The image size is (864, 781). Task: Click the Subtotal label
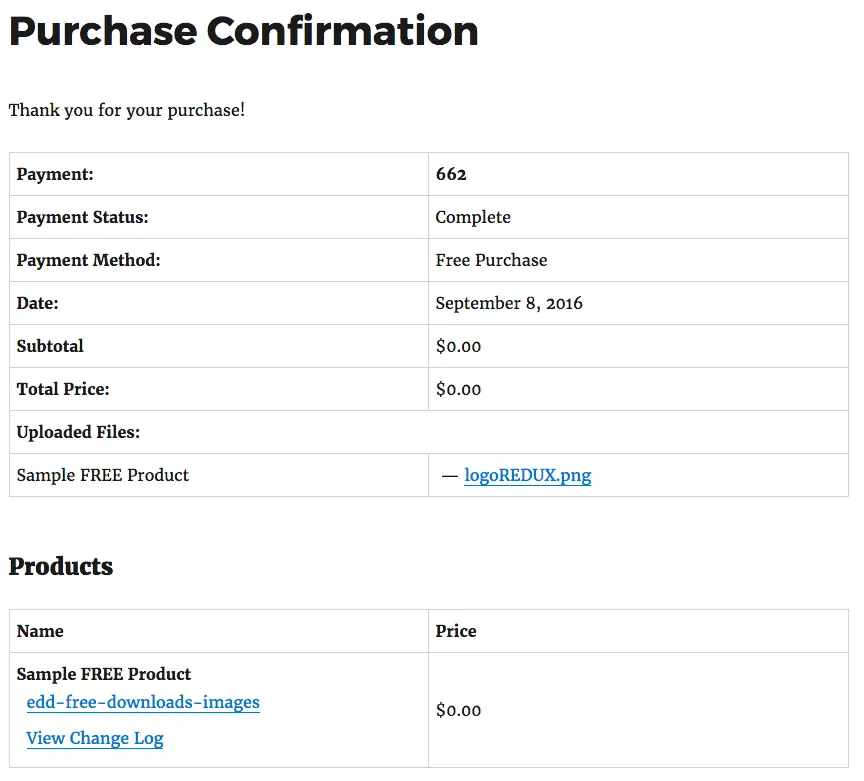[x=50, y=346]
